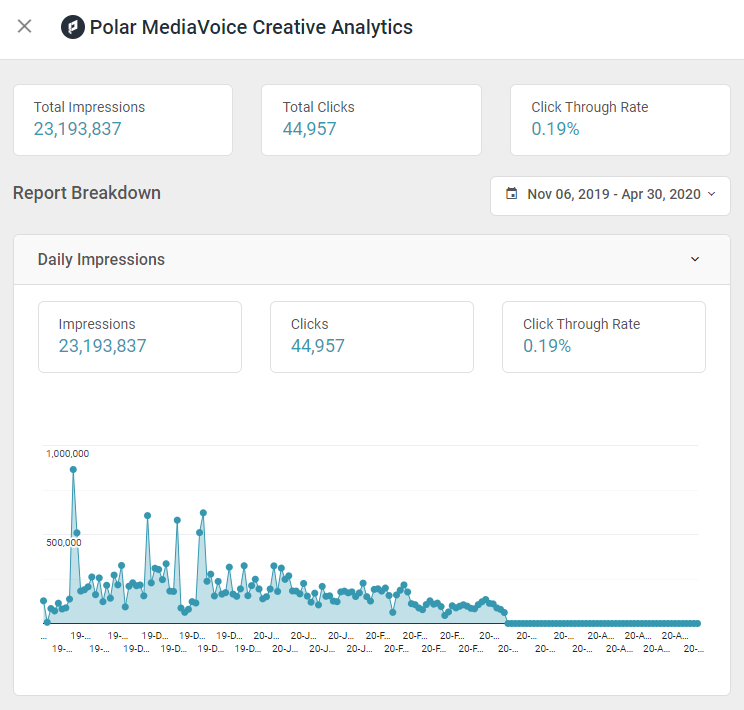Close the Creative Analytics panel

click(x=24, y=27)
